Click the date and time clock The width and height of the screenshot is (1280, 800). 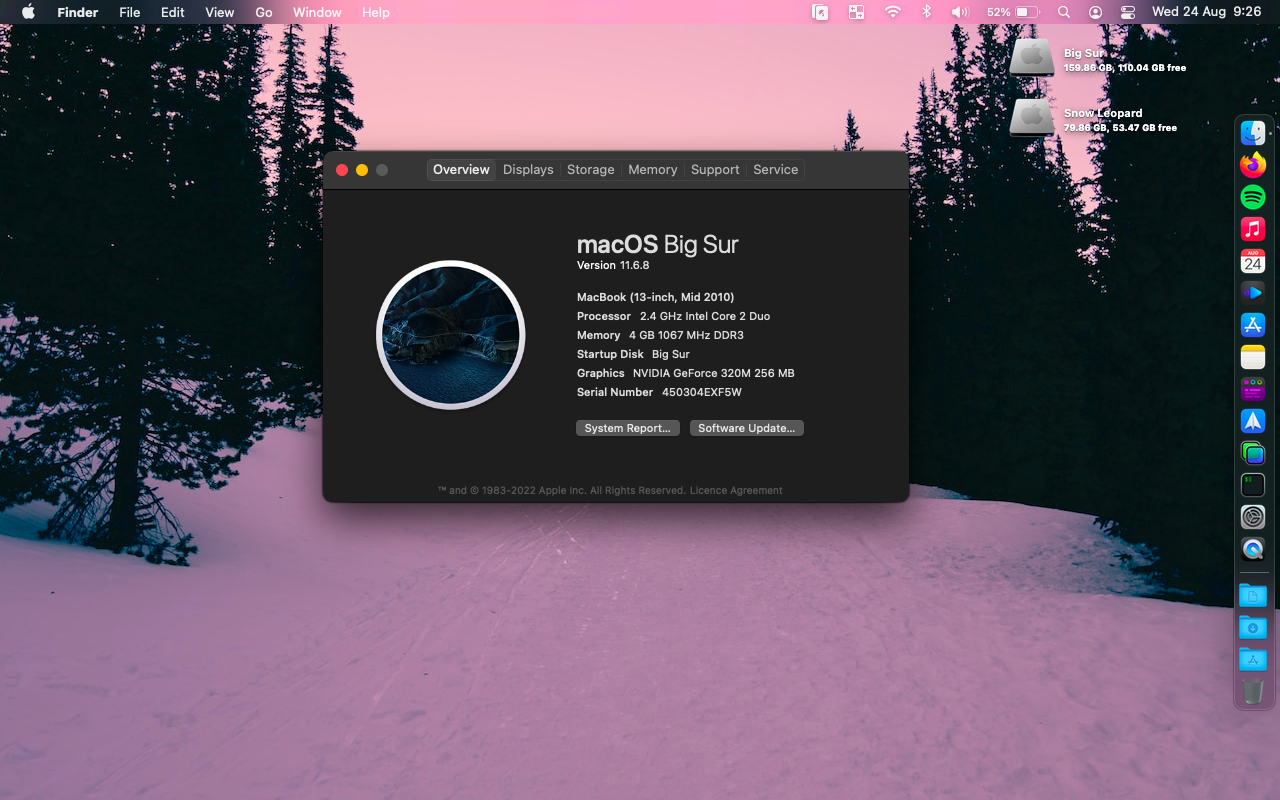(x=1207, y=12)
